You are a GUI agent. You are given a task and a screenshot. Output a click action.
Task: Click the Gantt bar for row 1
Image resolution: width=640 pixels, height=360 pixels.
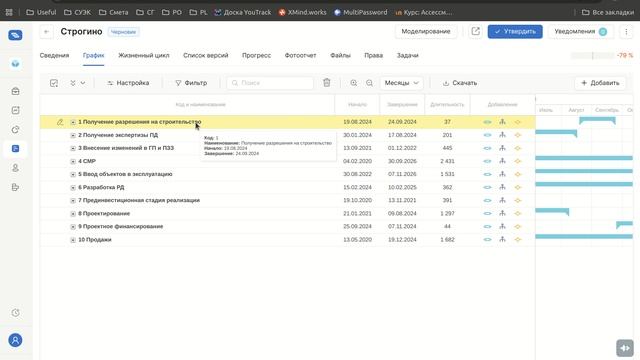(597, 120)
